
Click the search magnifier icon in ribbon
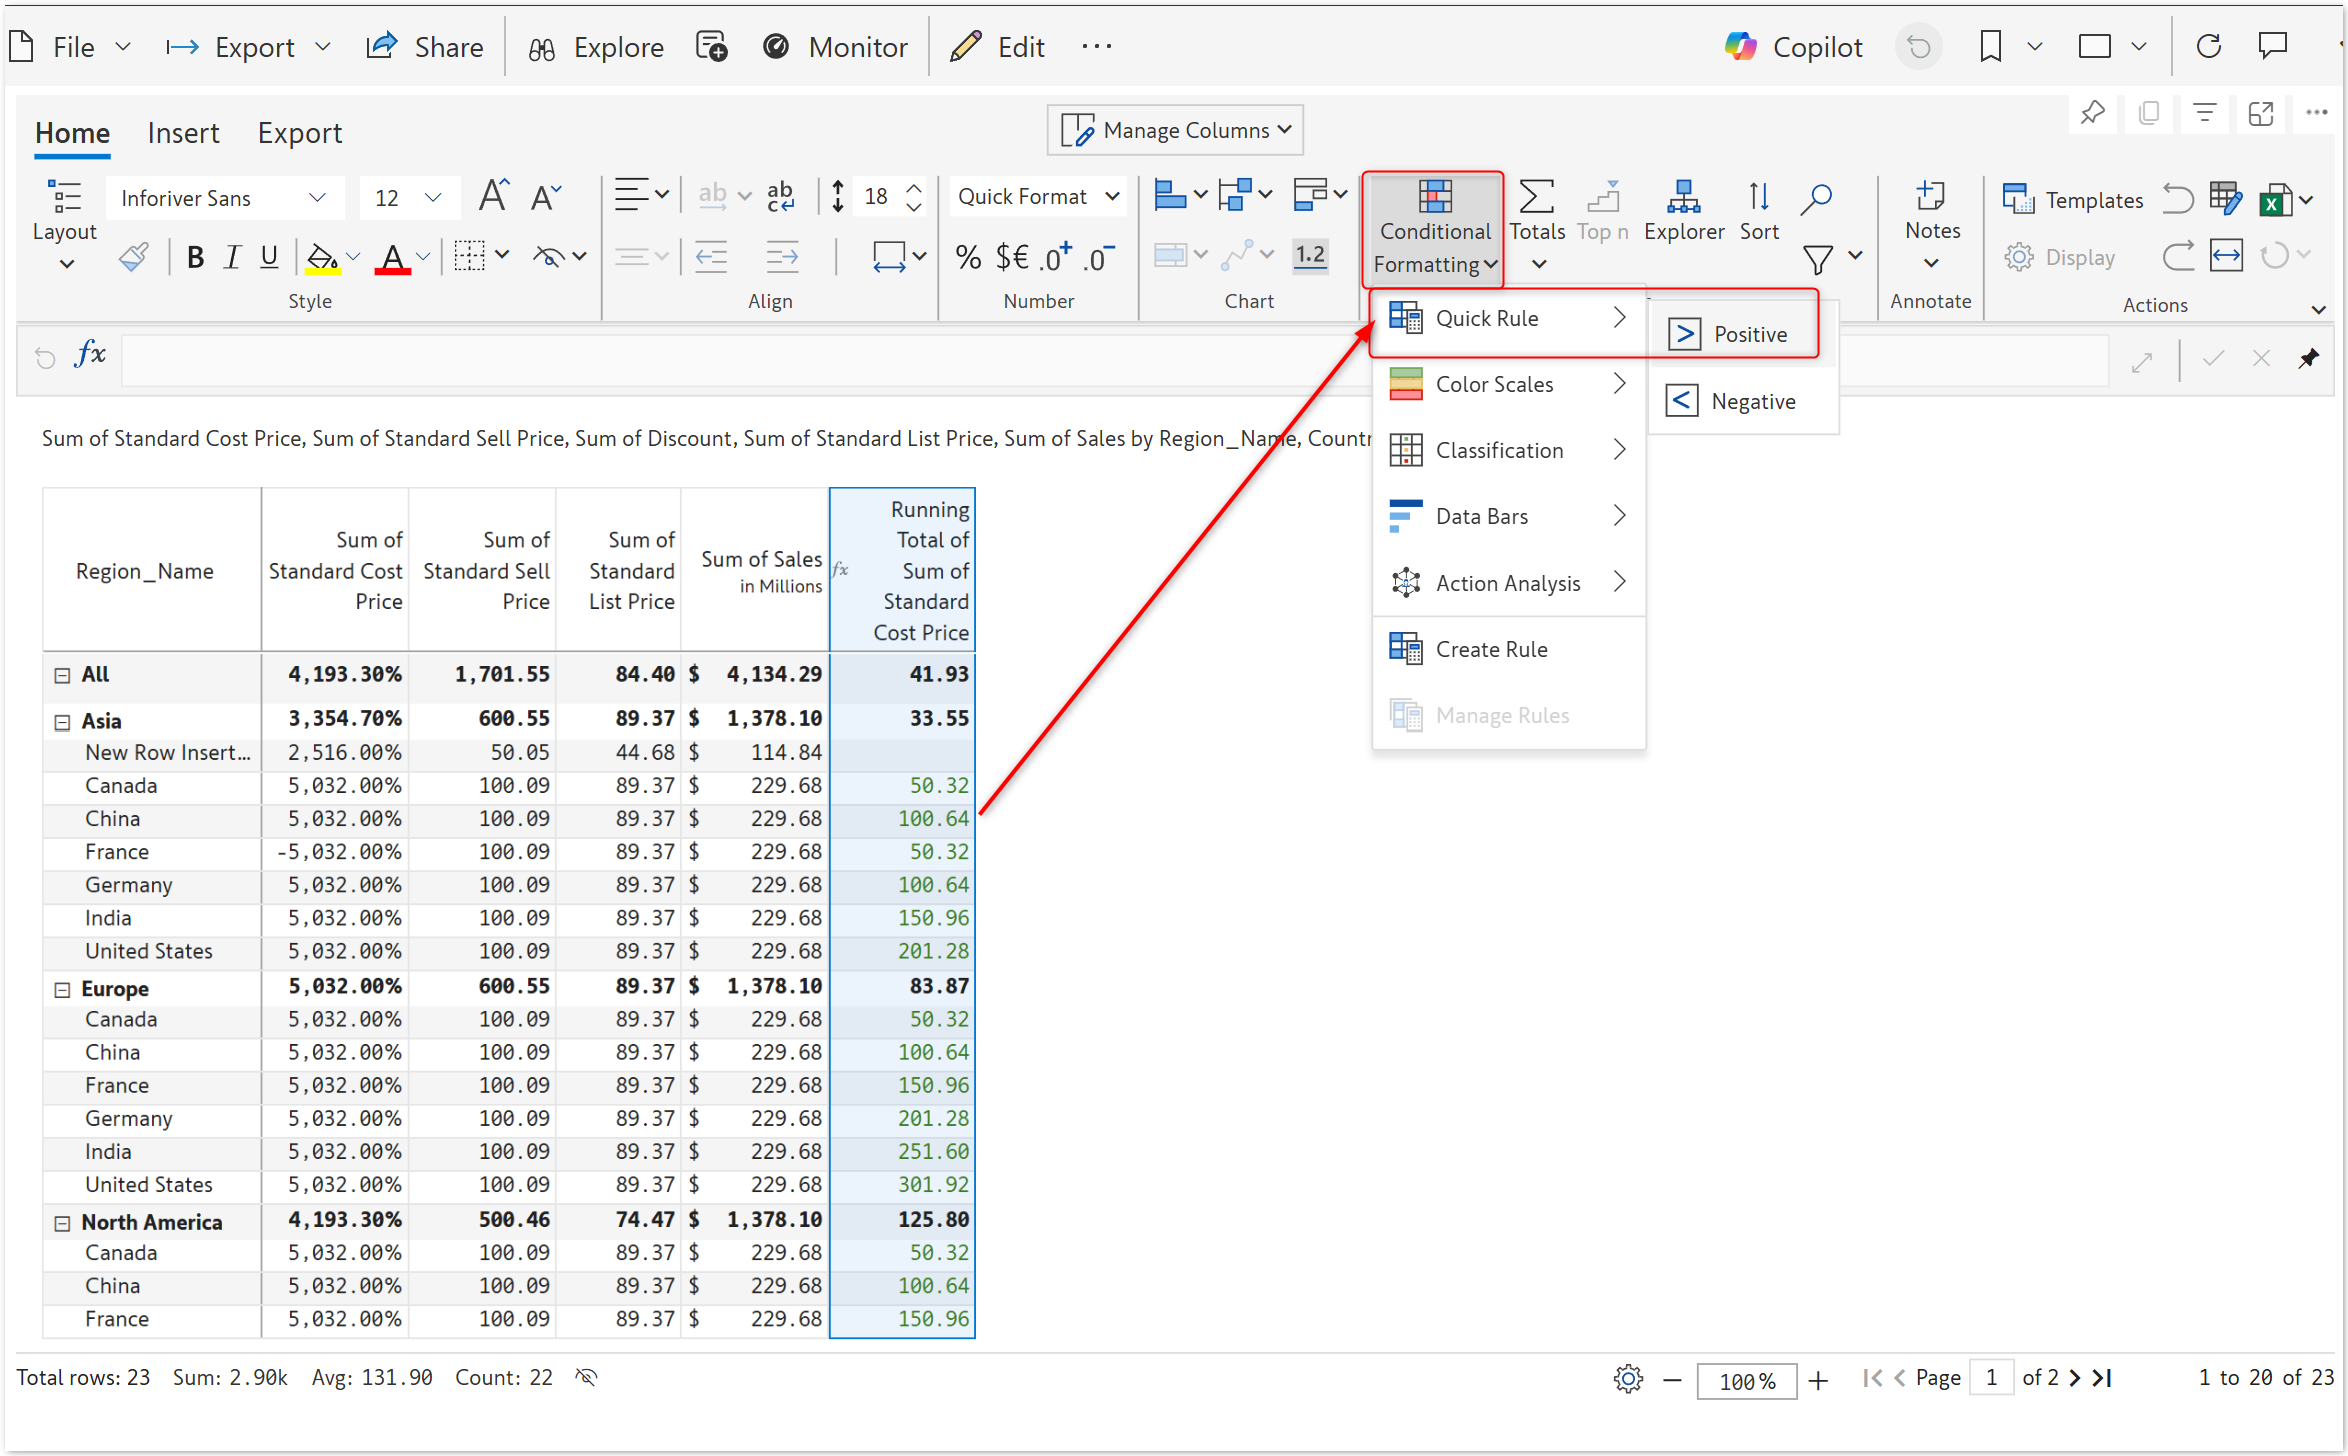(1815, 198)
